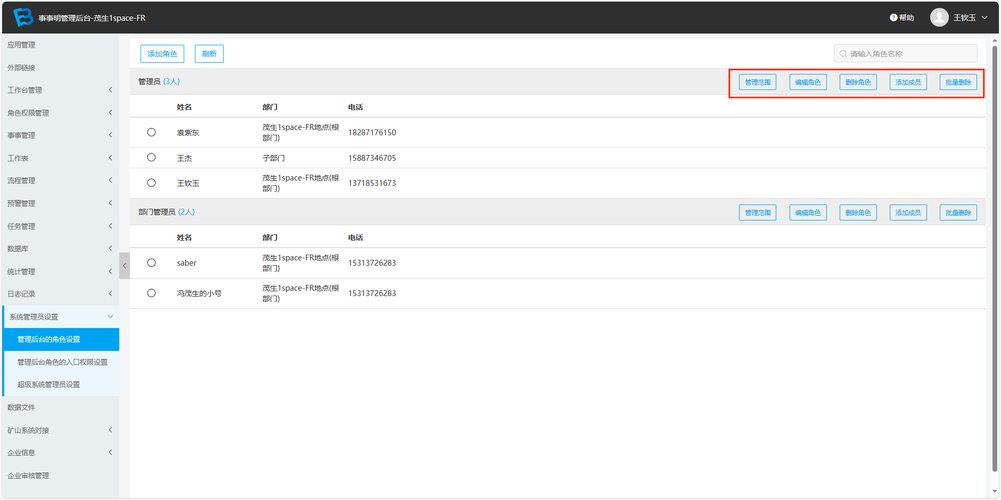
Task: Click the 添加角色 button
Action: click(x=162, y=54)
